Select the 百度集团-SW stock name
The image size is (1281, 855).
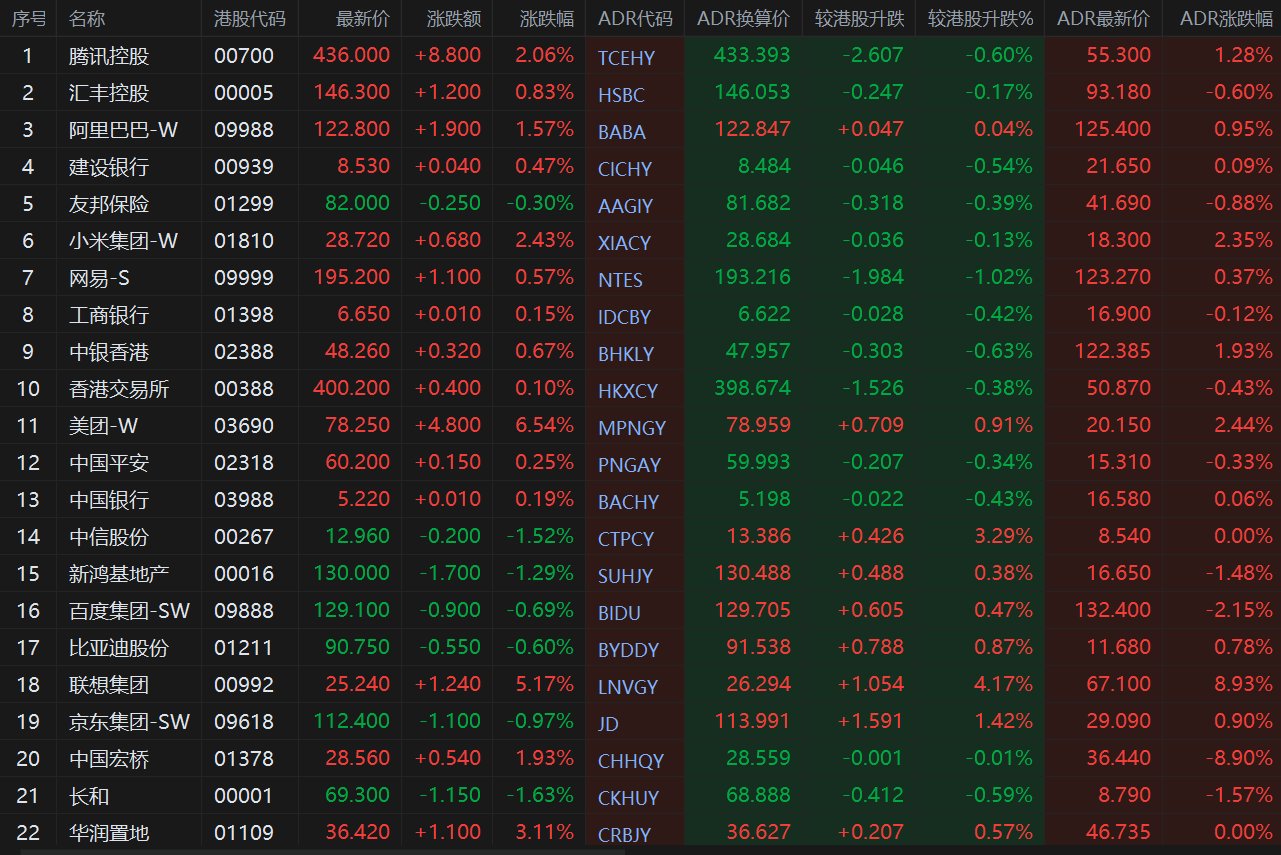129,611
